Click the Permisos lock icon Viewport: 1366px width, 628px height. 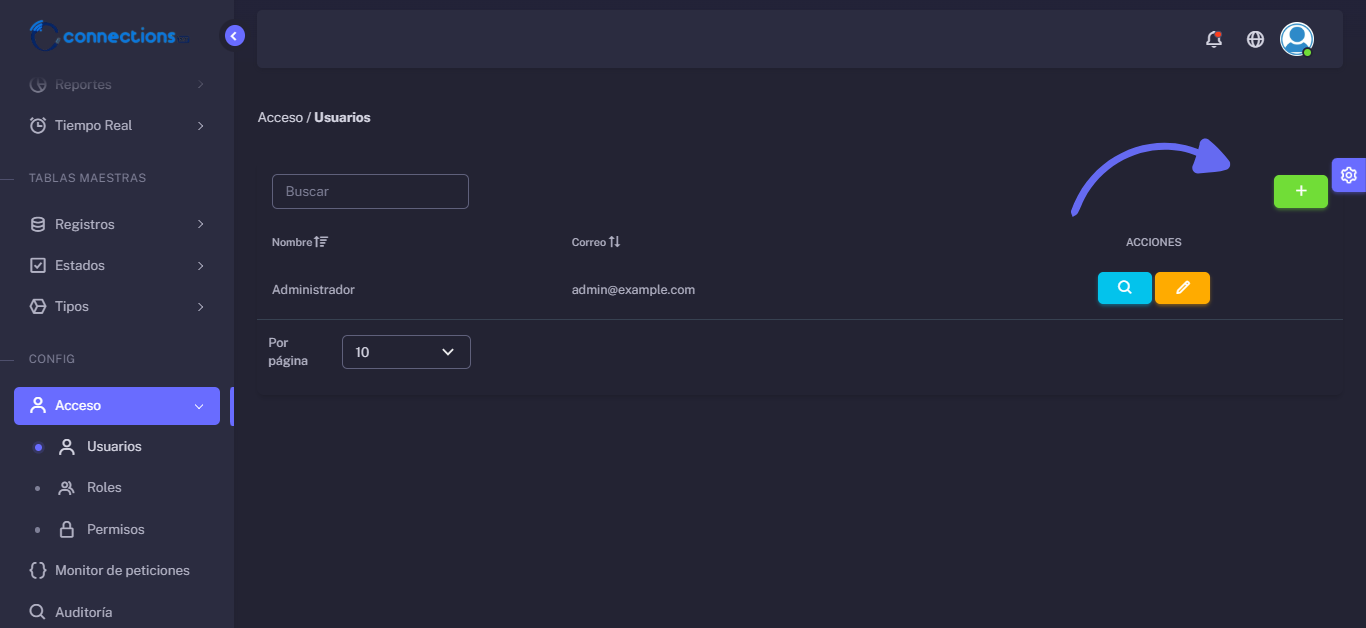[x=67, y=529]
